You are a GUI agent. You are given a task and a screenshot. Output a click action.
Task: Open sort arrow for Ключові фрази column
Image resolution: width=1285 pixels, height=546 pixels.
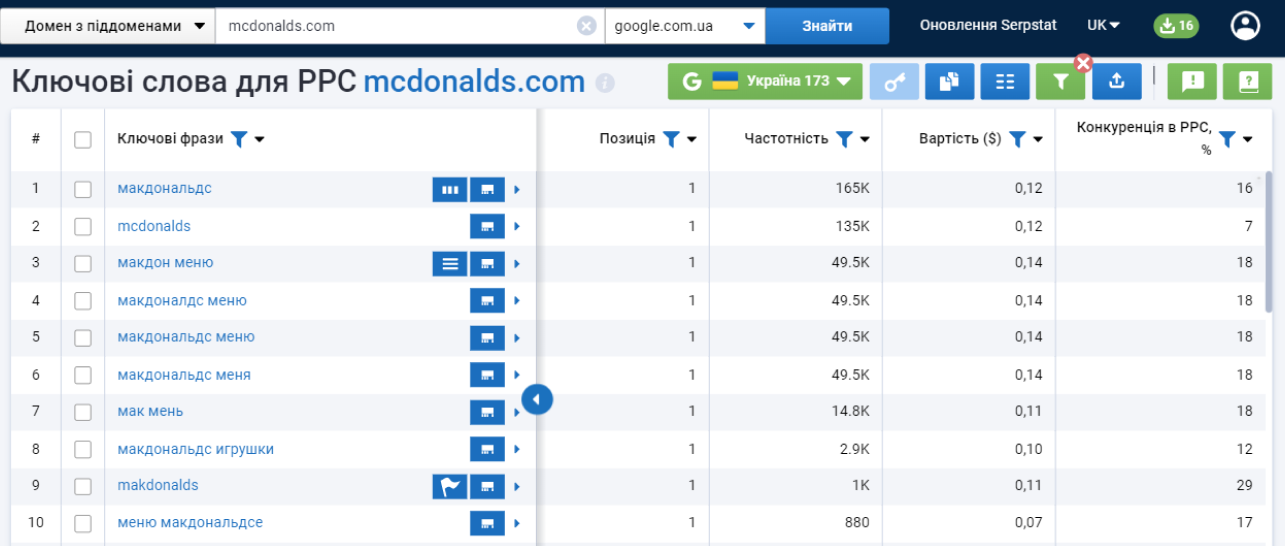tap(260, 140)
